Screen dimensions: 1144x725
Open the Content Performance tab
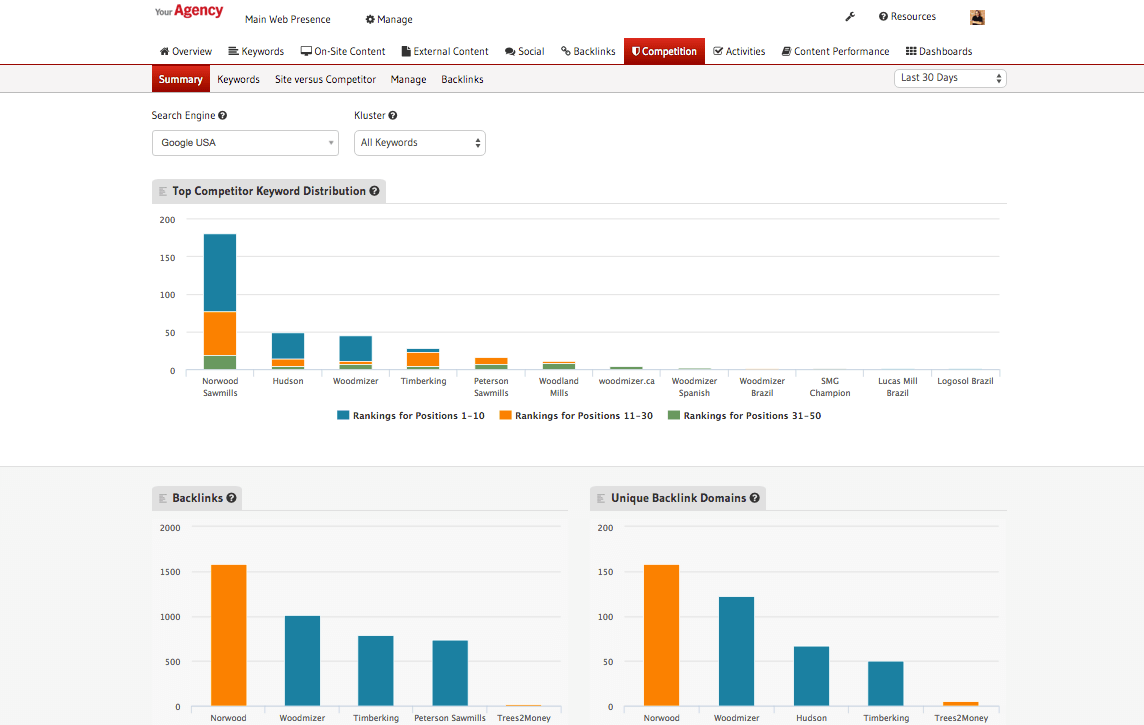pos(835,51)
